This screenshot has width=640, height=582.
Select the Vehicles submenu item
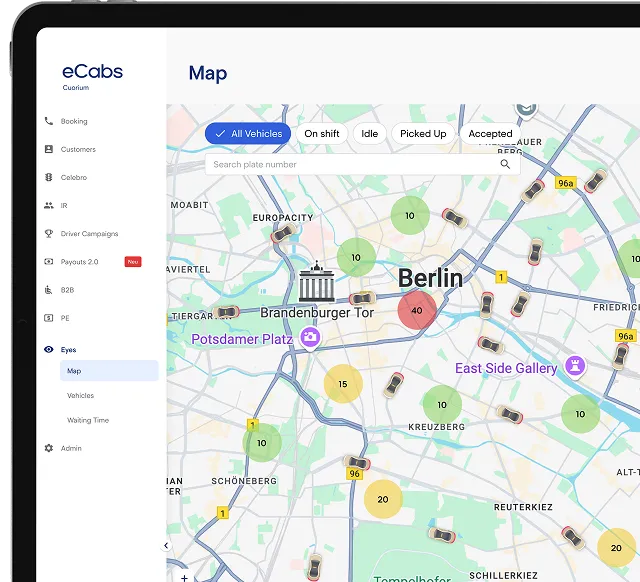click(x=80, y=395)
